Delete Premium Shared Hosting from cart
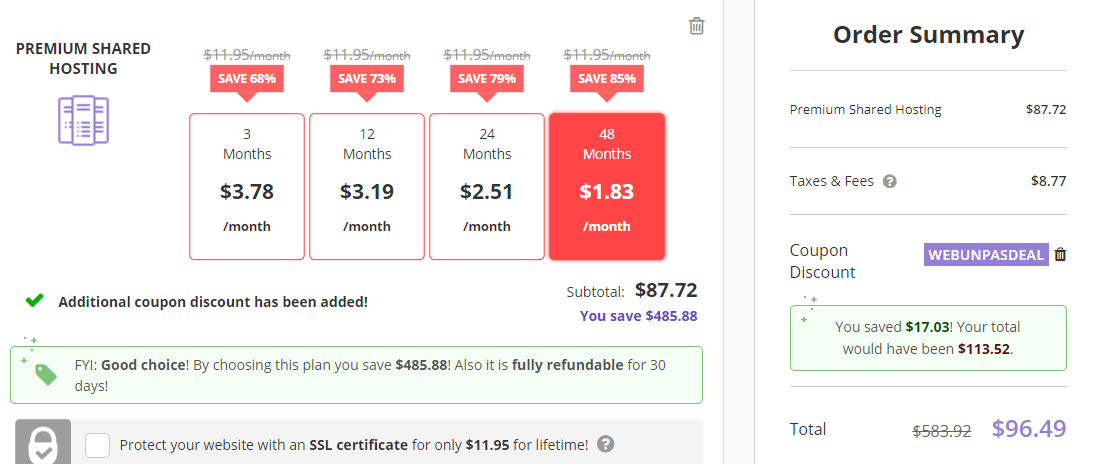The height and width of the screenshot is (464, 1098). (x=697, y=26)
